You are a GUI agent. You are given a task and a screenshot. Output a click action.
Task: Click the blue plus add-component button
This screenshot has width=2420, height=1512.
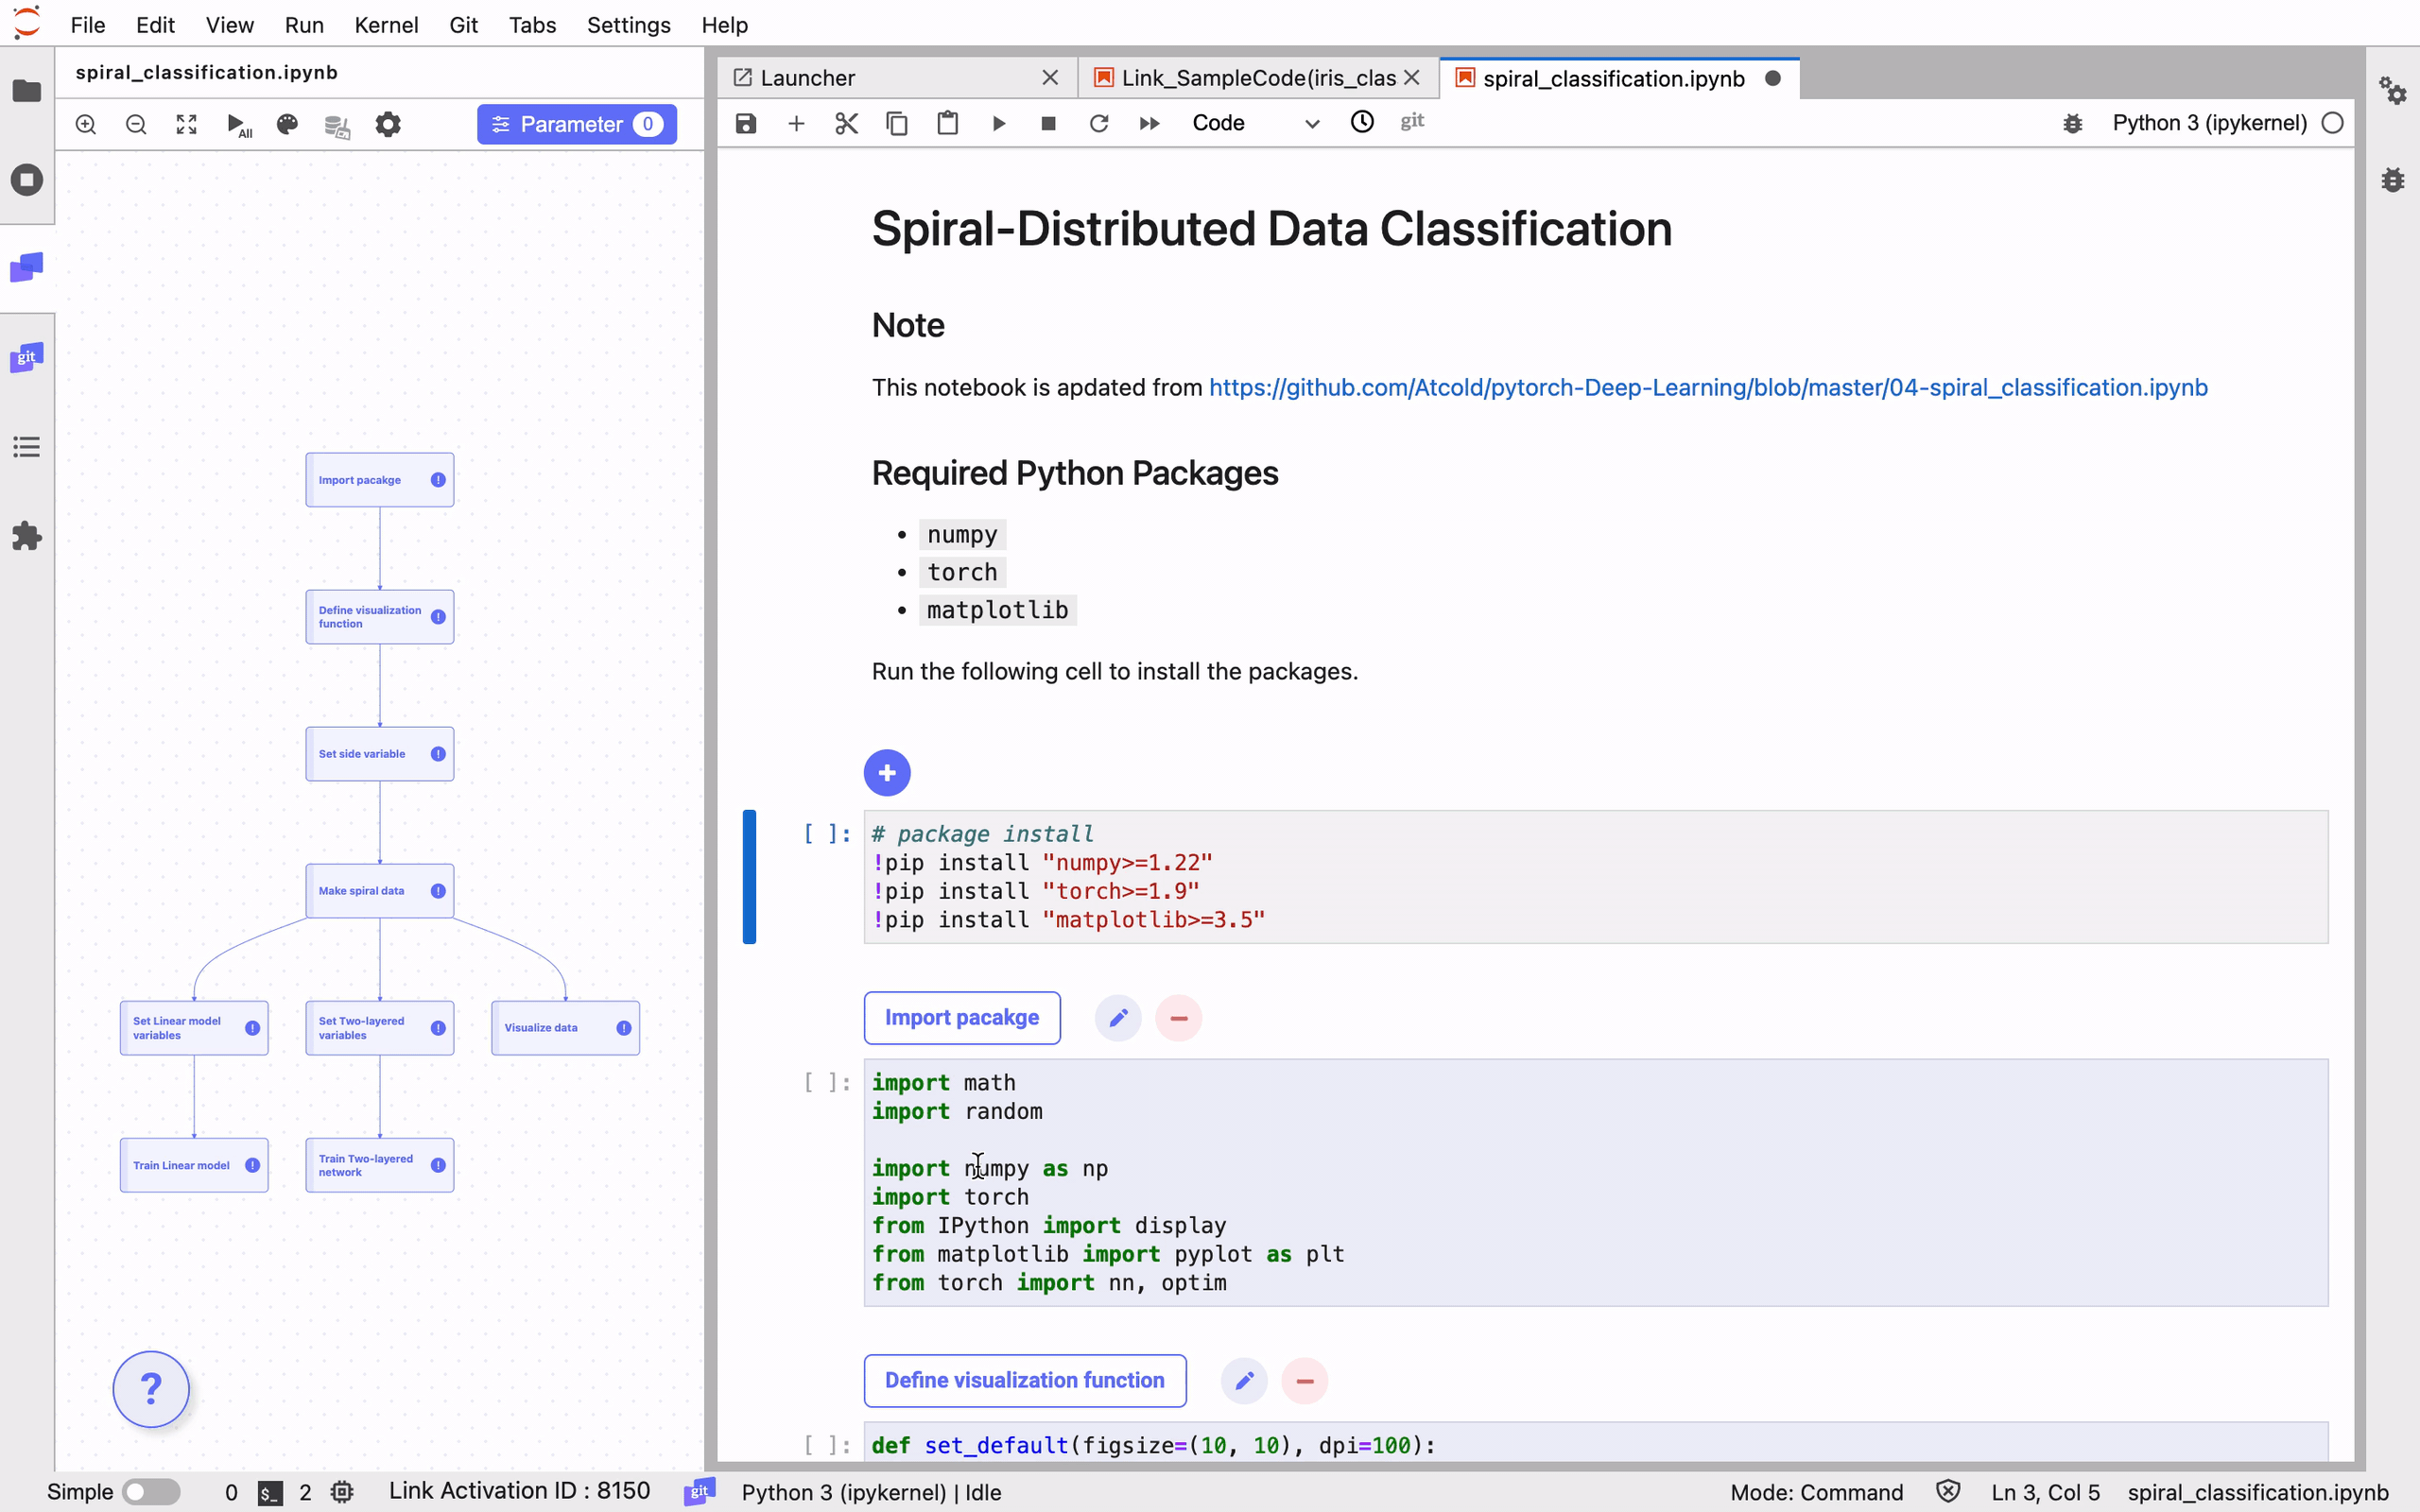[886, 773]
